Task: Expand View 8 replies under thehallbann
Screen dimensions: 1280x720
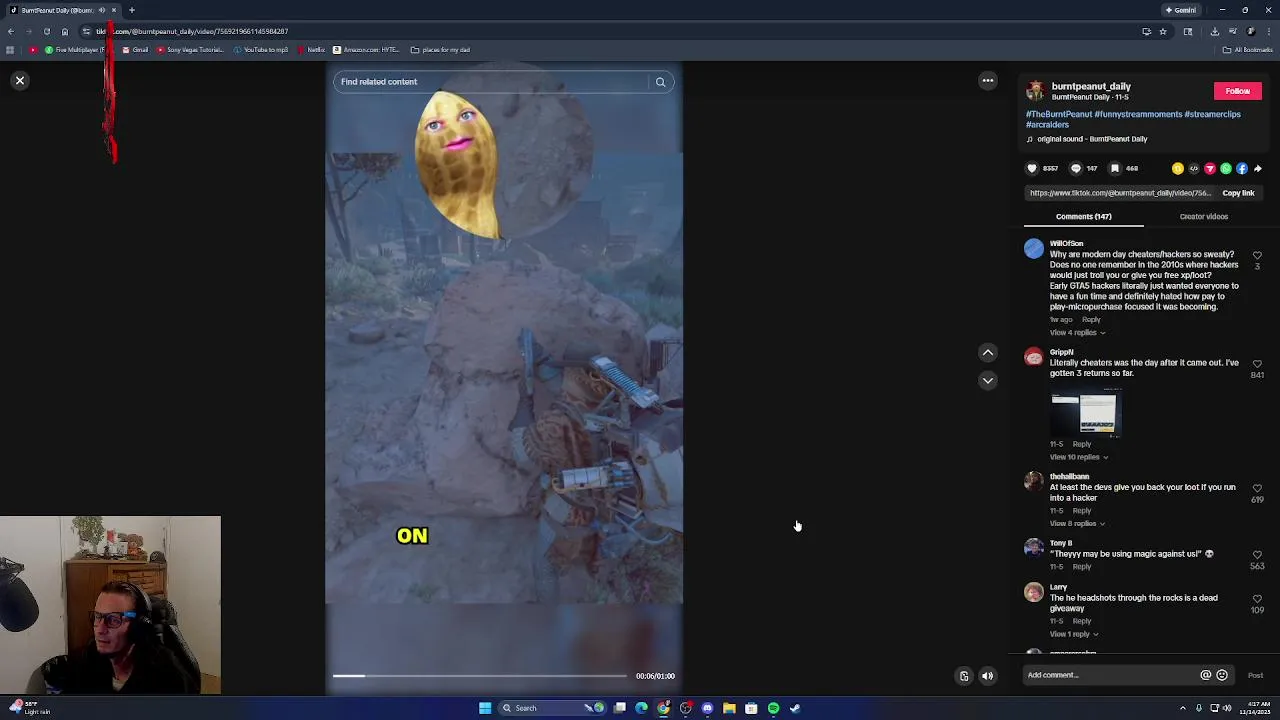Action: coord(1077,523)
